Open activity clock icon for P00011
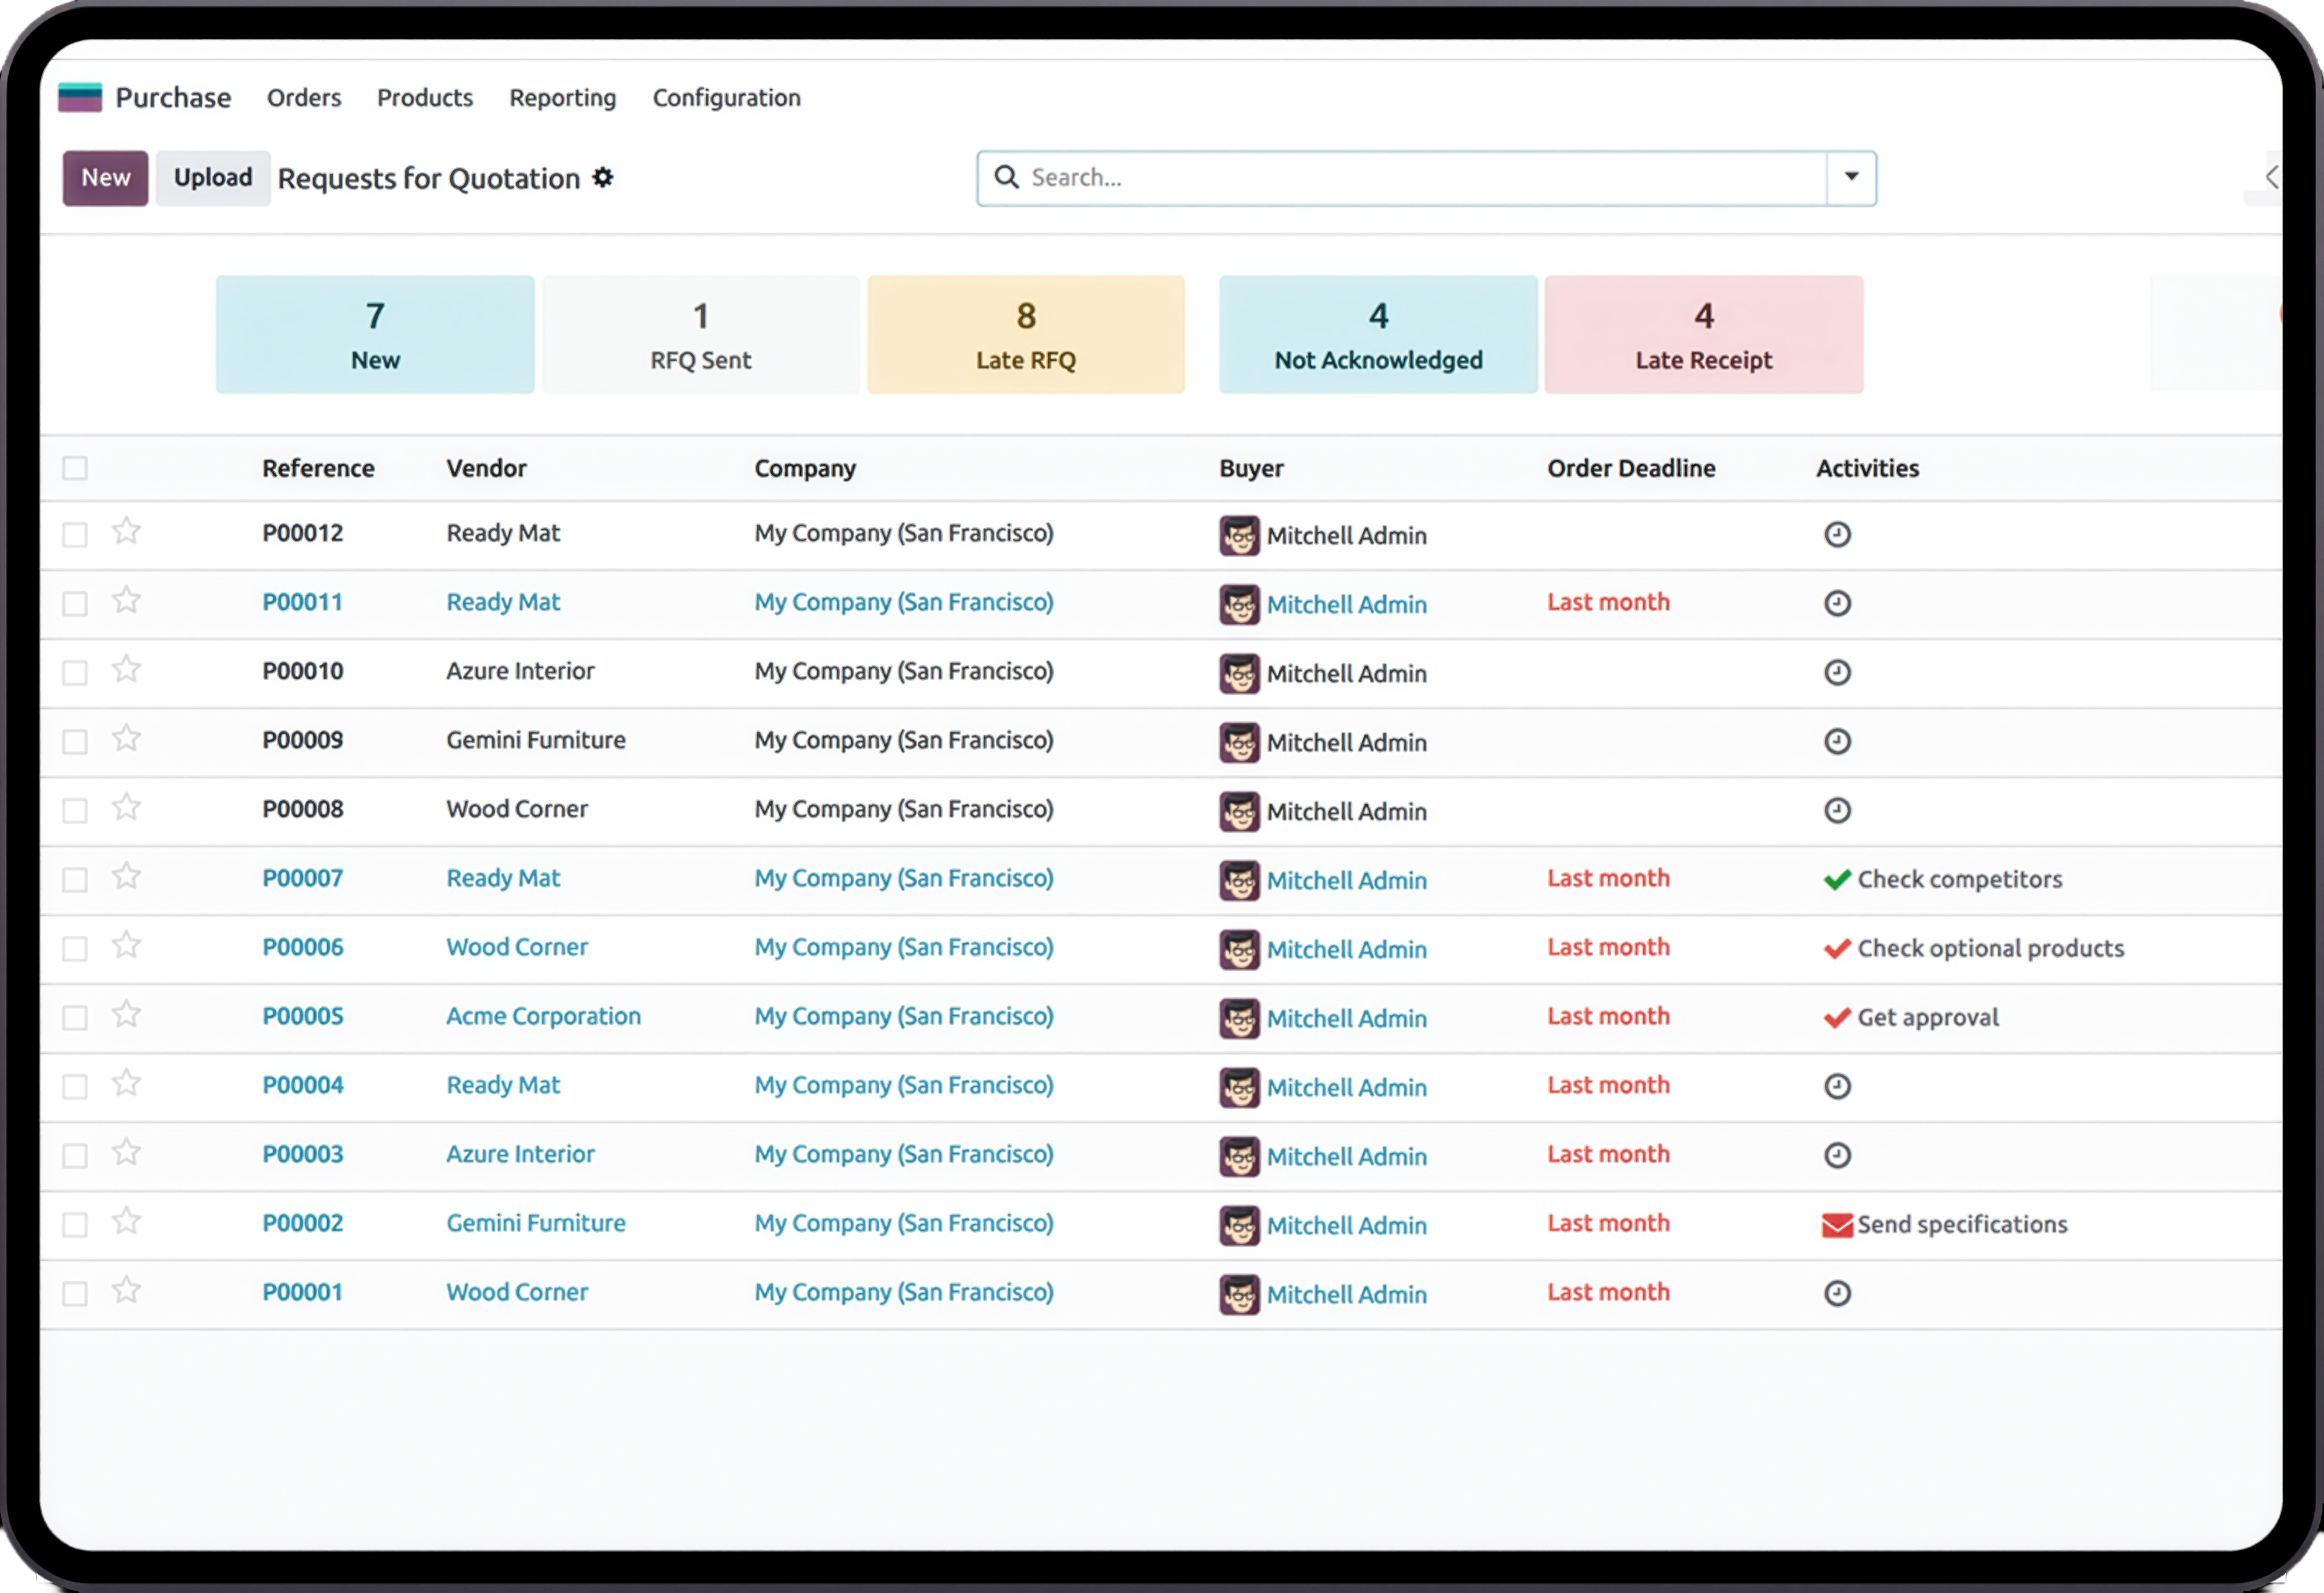 1837,604
